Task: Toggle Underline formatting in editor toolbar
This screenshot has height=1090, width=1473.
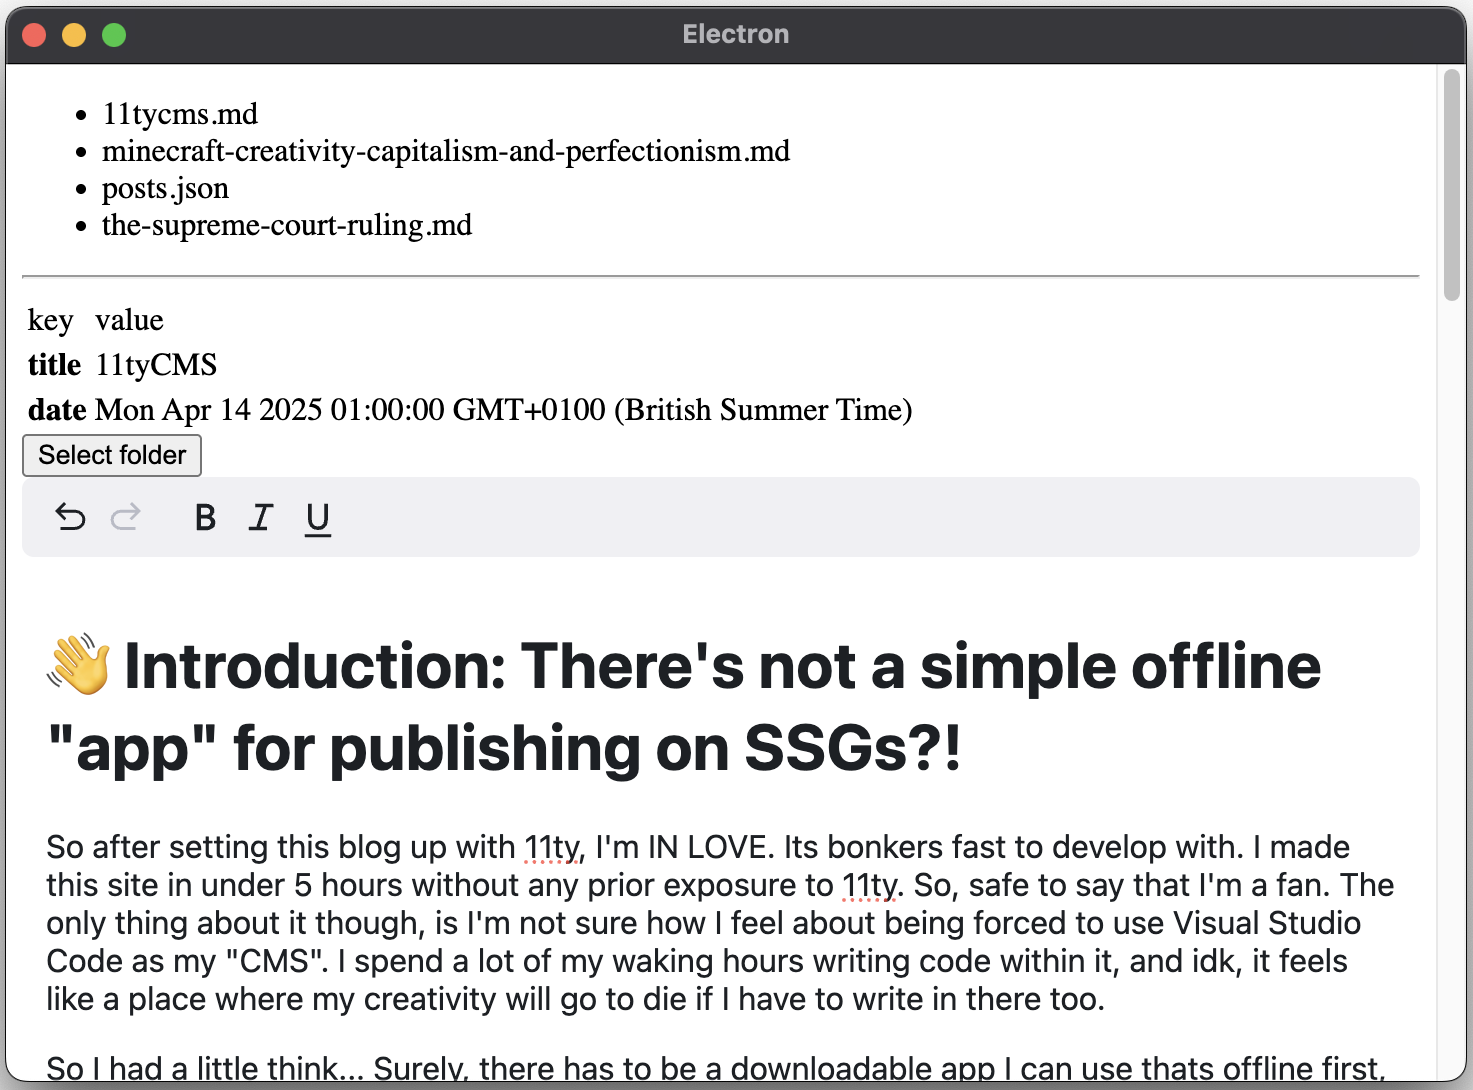Action: pyautogui.click(x=318, y=519)
